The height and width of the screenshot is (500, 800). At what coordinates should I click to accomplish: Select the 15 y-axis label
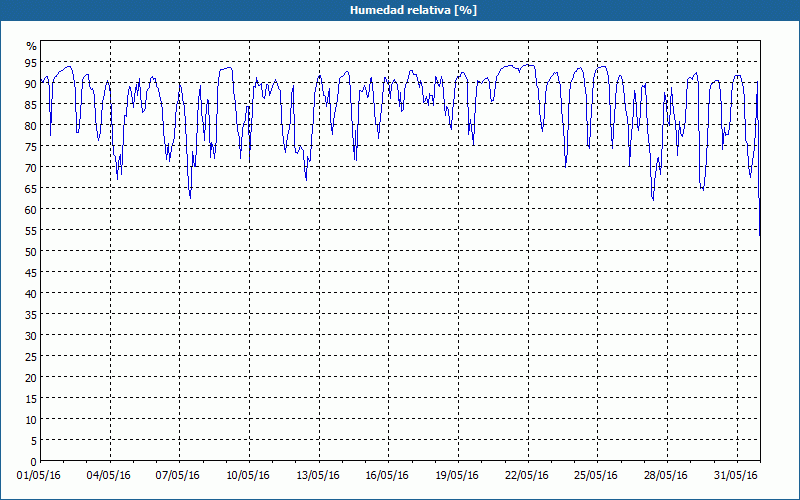tap(31, 398)
